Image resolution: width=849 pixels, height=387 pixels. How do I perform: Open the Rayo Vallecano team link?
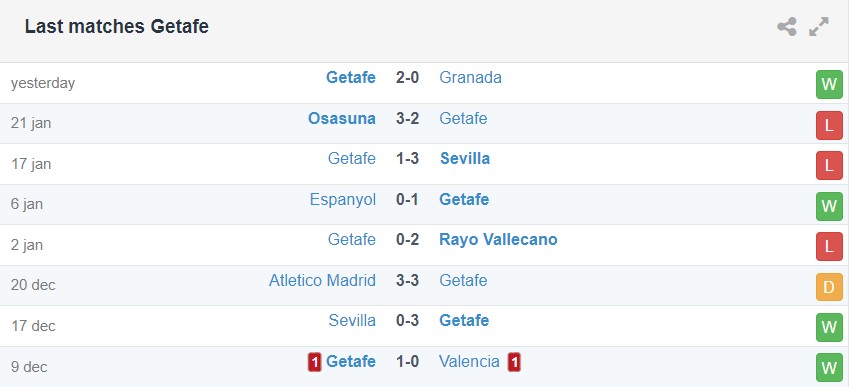[x=498, y=239]
